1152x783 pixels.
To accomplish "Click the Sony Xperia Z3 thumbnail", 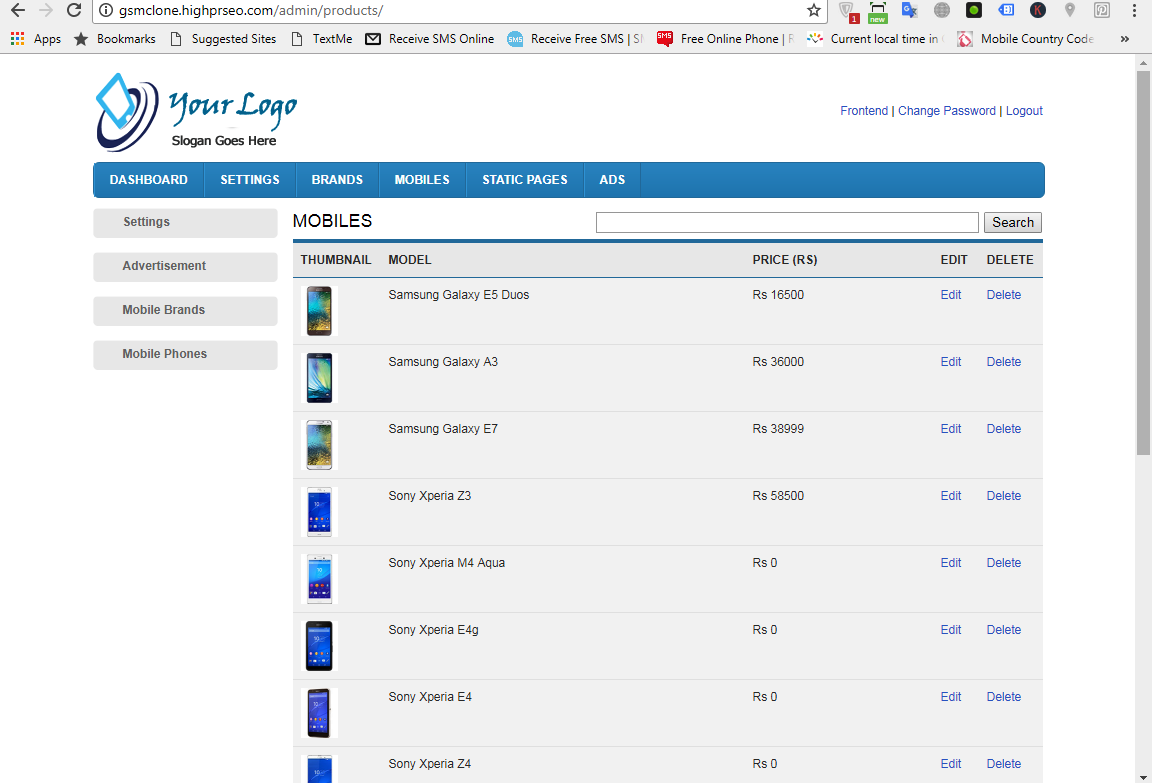I will tap(319, 512).
